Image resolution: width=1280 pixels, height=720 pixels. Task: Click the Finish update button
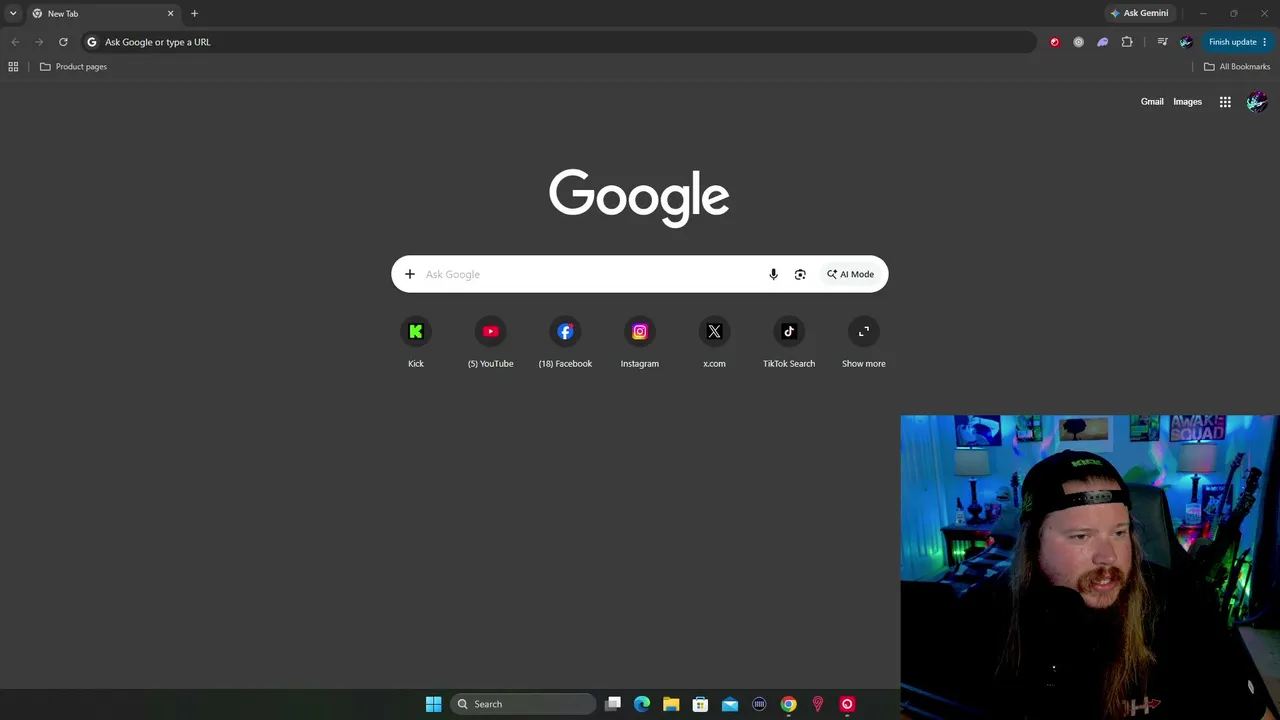click(x=1238, y=42)
